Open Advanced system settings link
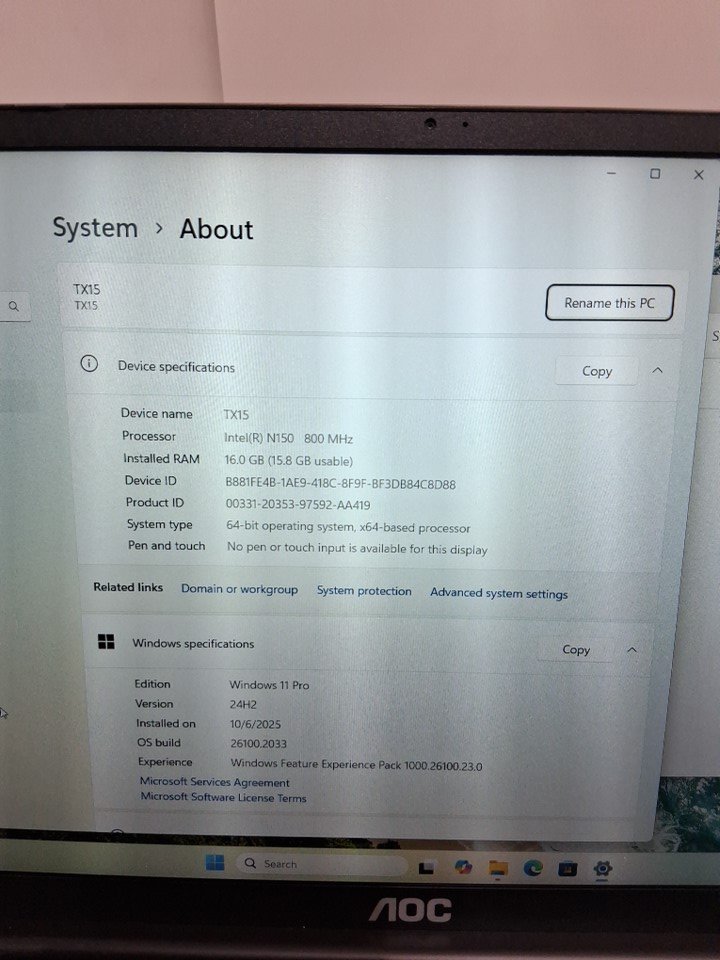Screen dimensions: 720x960 pyautogui.click(x=498, y=593)
